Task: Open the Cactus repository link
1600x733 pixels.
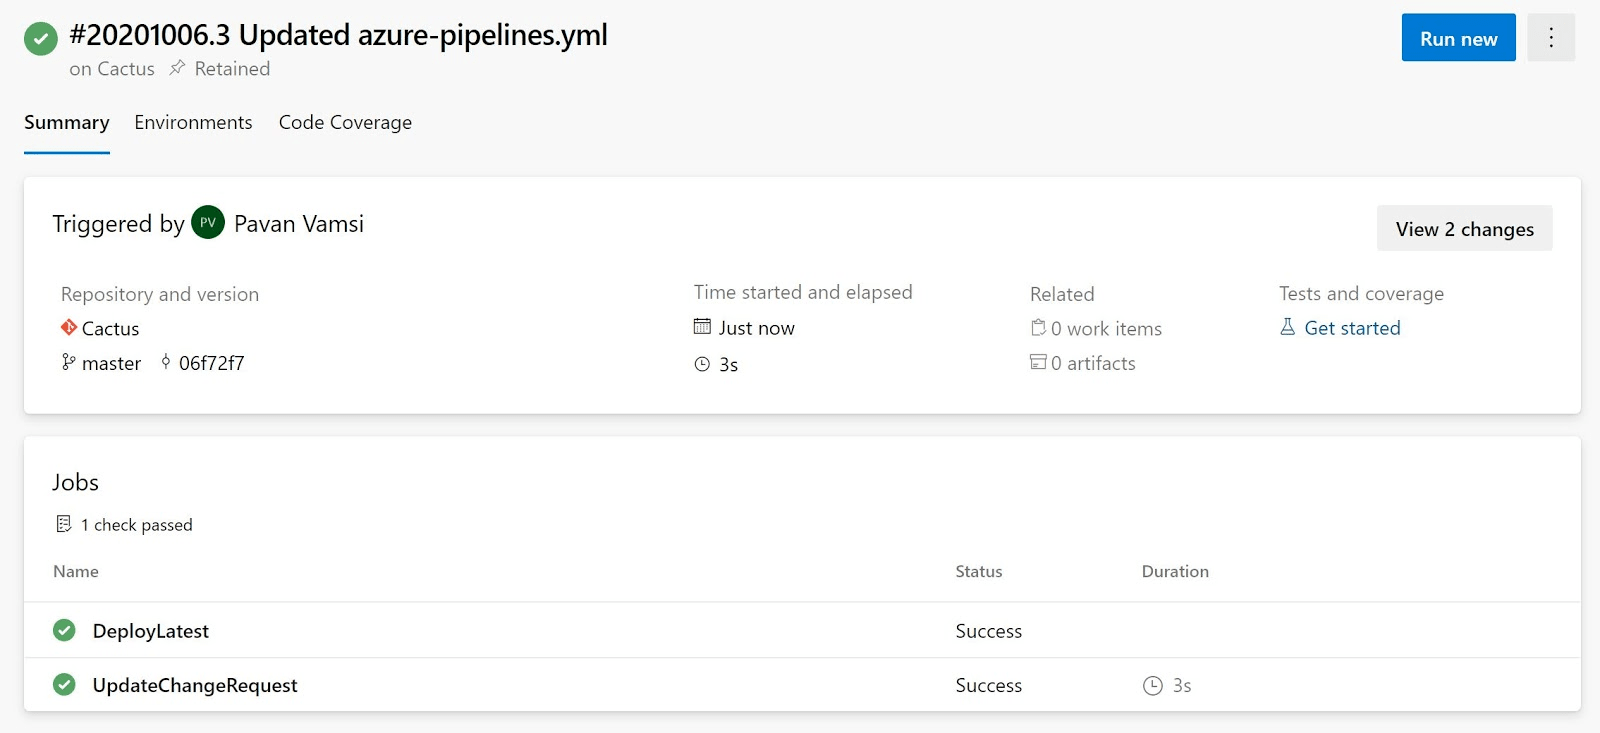Action: pos(110,329)
